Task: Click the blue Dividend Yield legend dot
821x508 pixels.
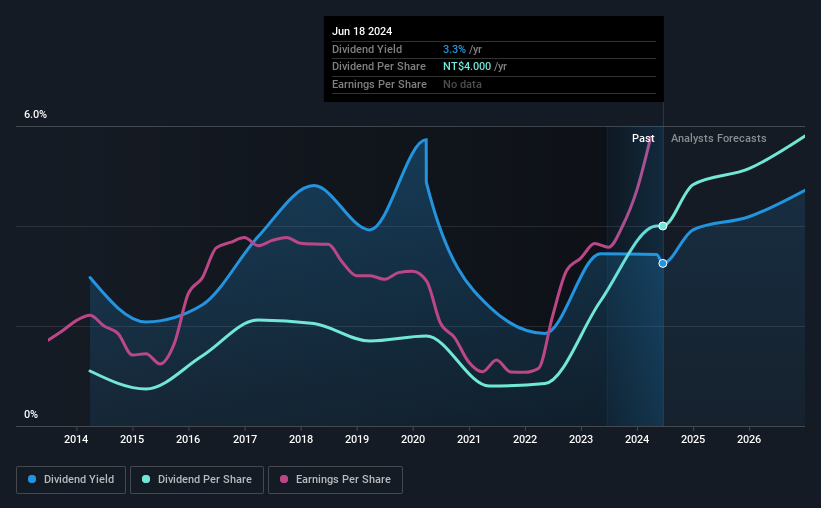Action: (x=32, y=479)
